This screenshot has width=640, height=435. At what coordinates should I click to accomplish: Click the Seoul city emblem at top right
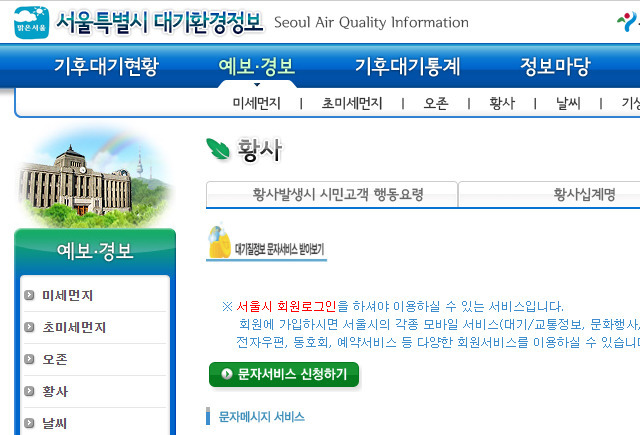628,22
